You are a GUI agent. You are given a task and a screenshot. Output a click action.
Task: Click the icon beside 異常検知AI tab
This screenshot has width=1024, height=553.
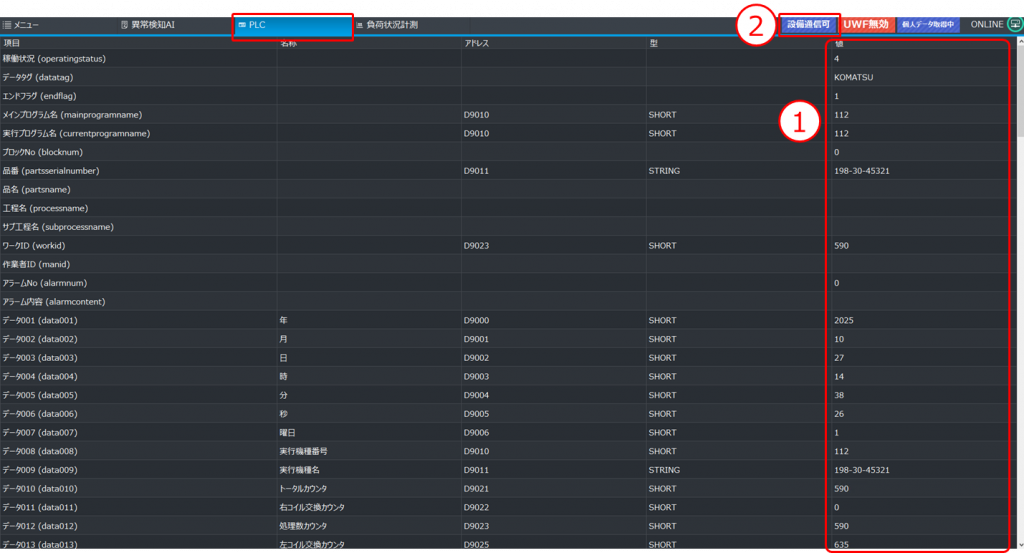pos(124,24)
